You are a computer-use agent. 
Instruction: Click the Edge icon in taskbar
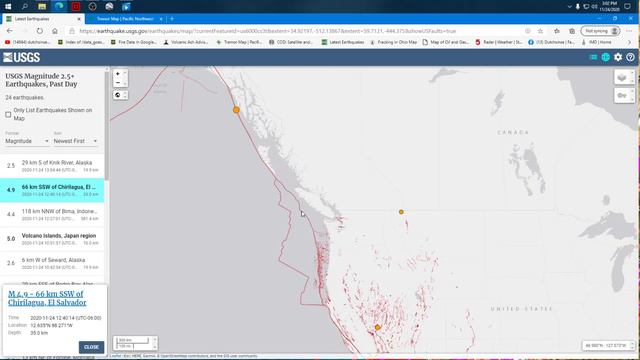click(x=59, y=7)
